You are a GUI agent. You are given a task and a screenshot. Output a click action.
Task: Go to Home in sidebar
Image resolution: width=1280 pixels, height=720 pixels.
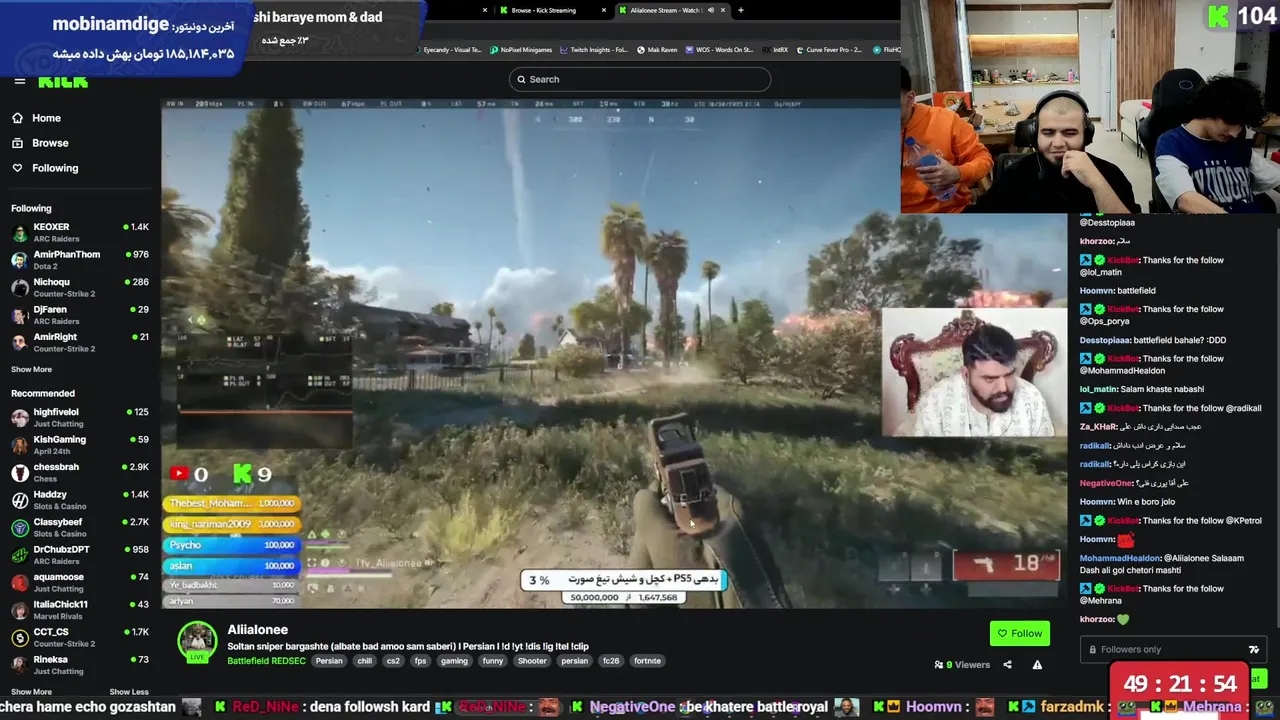(46, 118)
